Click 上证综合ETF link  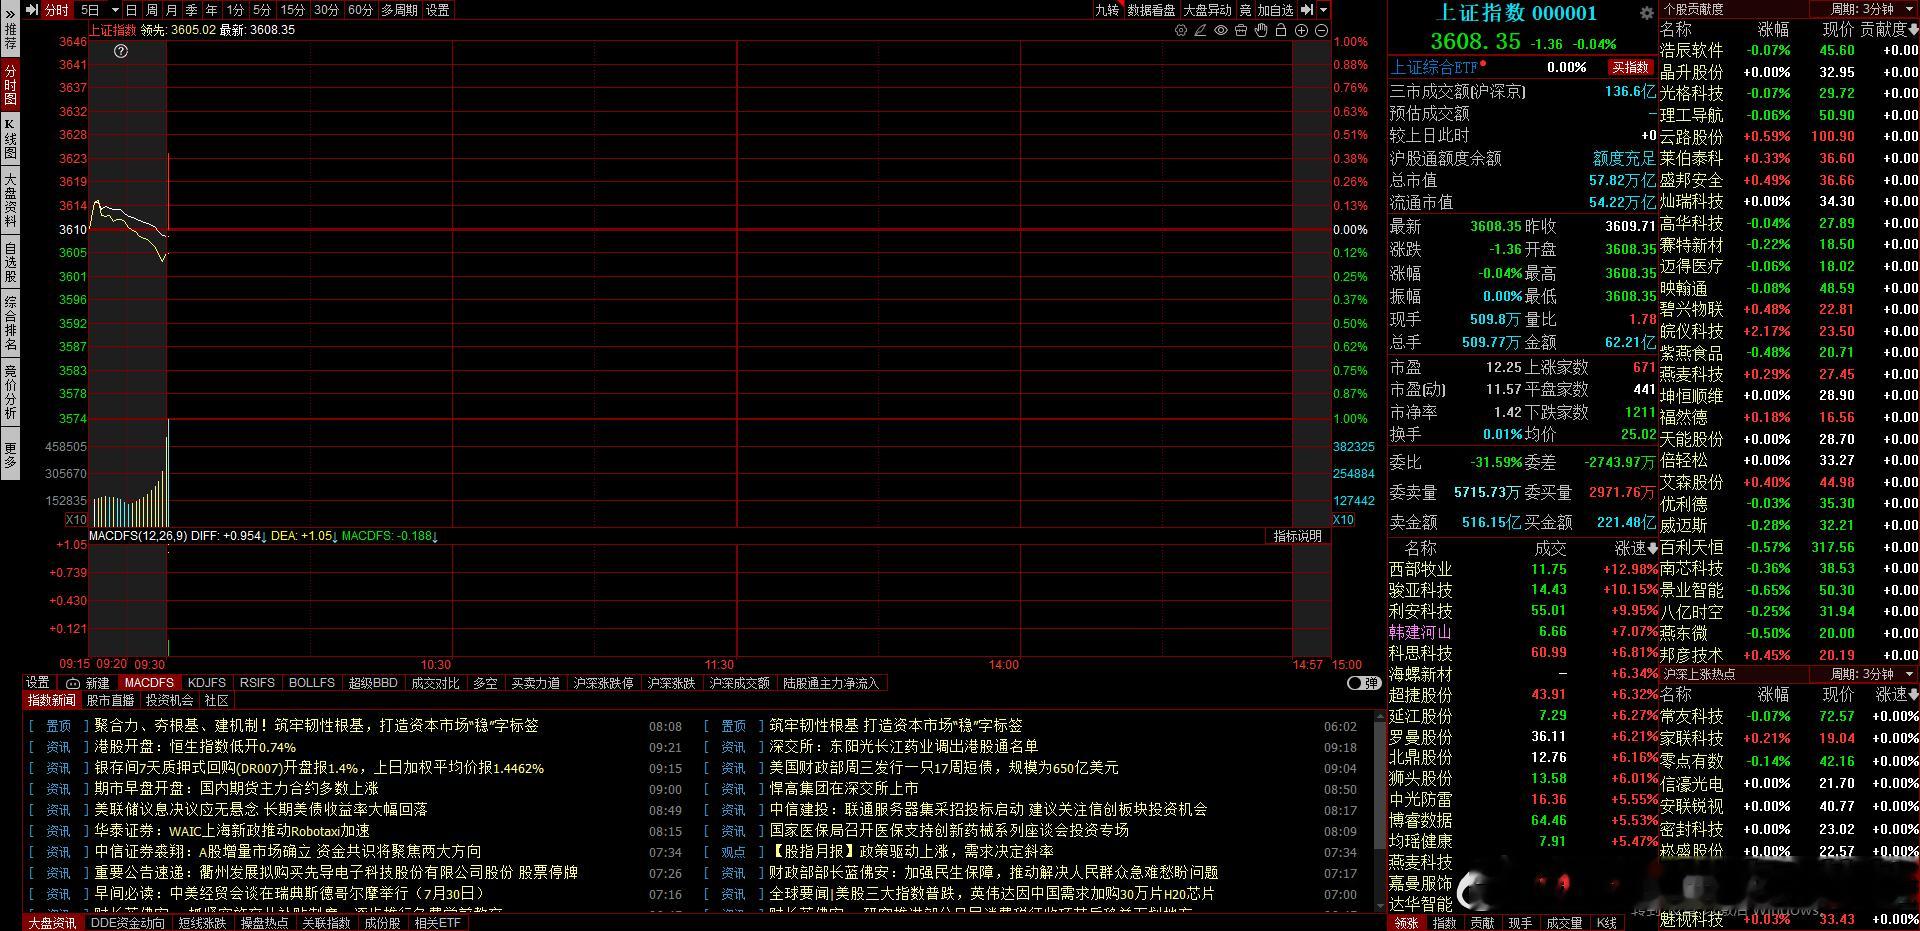coord(1433,67)
